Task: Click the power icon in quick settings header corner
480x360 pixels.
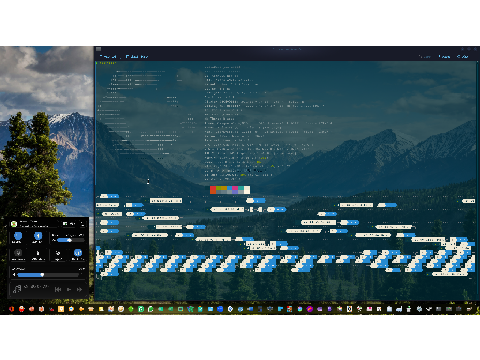Action: click(82, 224)
